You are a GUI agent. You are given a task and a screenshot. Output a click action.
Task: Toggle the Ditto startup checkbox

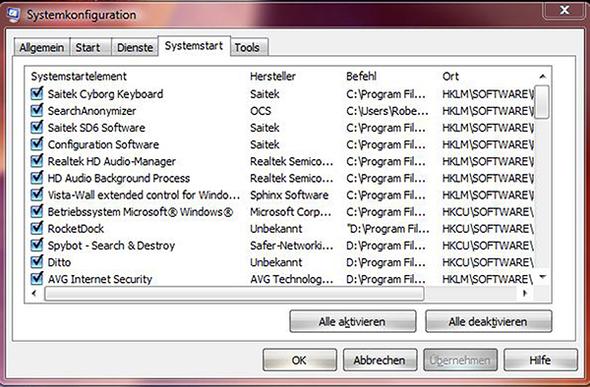point(36,262)
